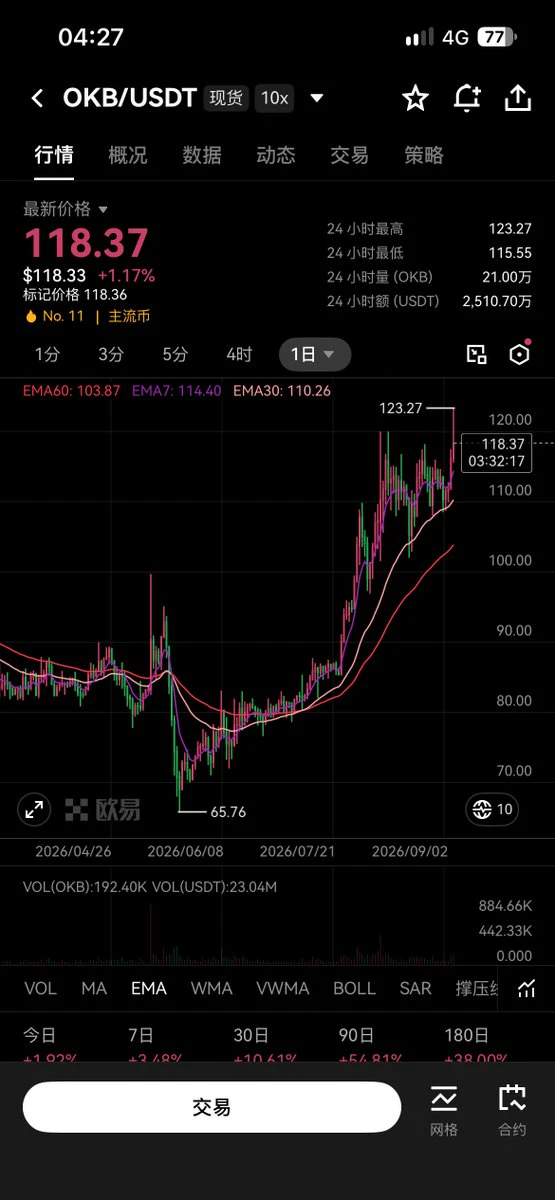Tap the 123.27 high marker on chart
Screen dimensions: 555x1200
click(401, 408)
